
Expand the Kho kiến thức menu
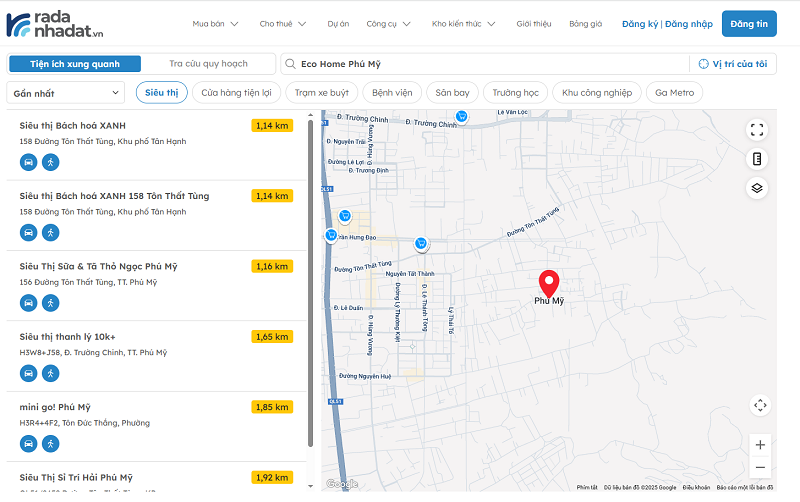[463, 24]
